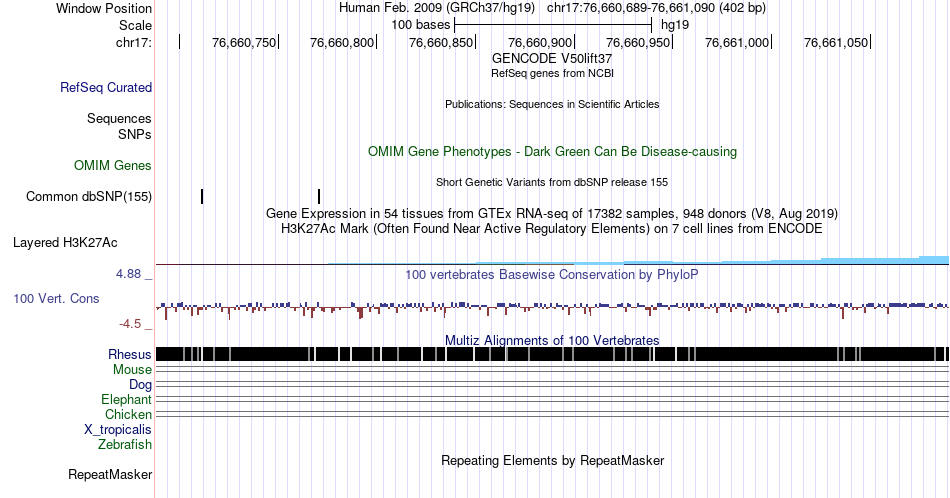Select the Common dbSNP(155) track label
Viewport: 950px width, 498px height.
click(89, 196)
